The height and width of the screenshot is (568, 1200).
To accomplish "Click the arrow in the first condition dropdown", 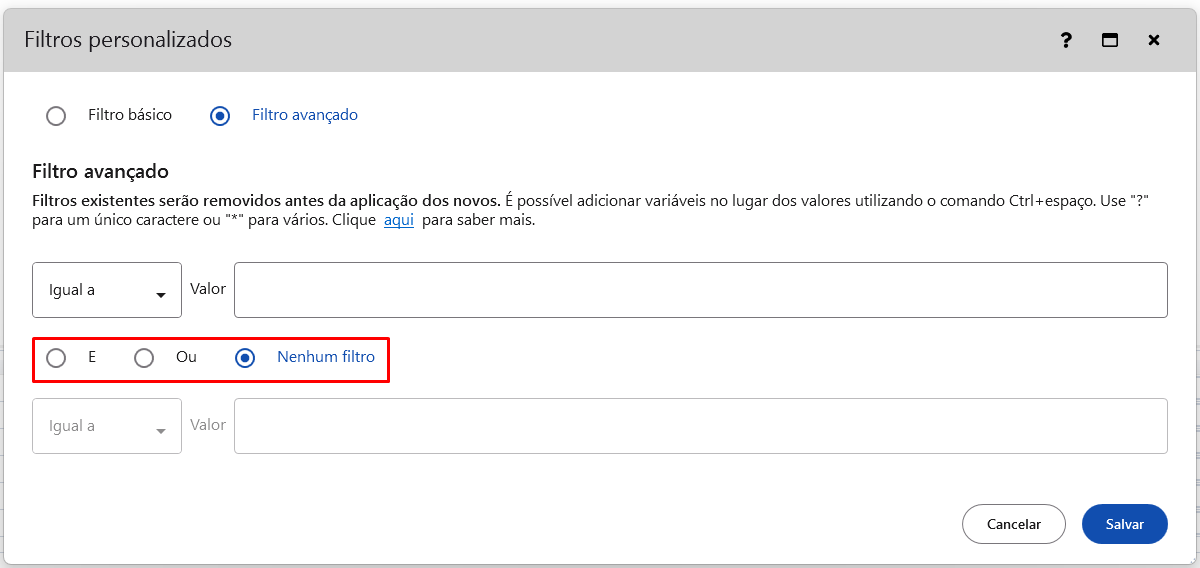I will tap(160, 295).
